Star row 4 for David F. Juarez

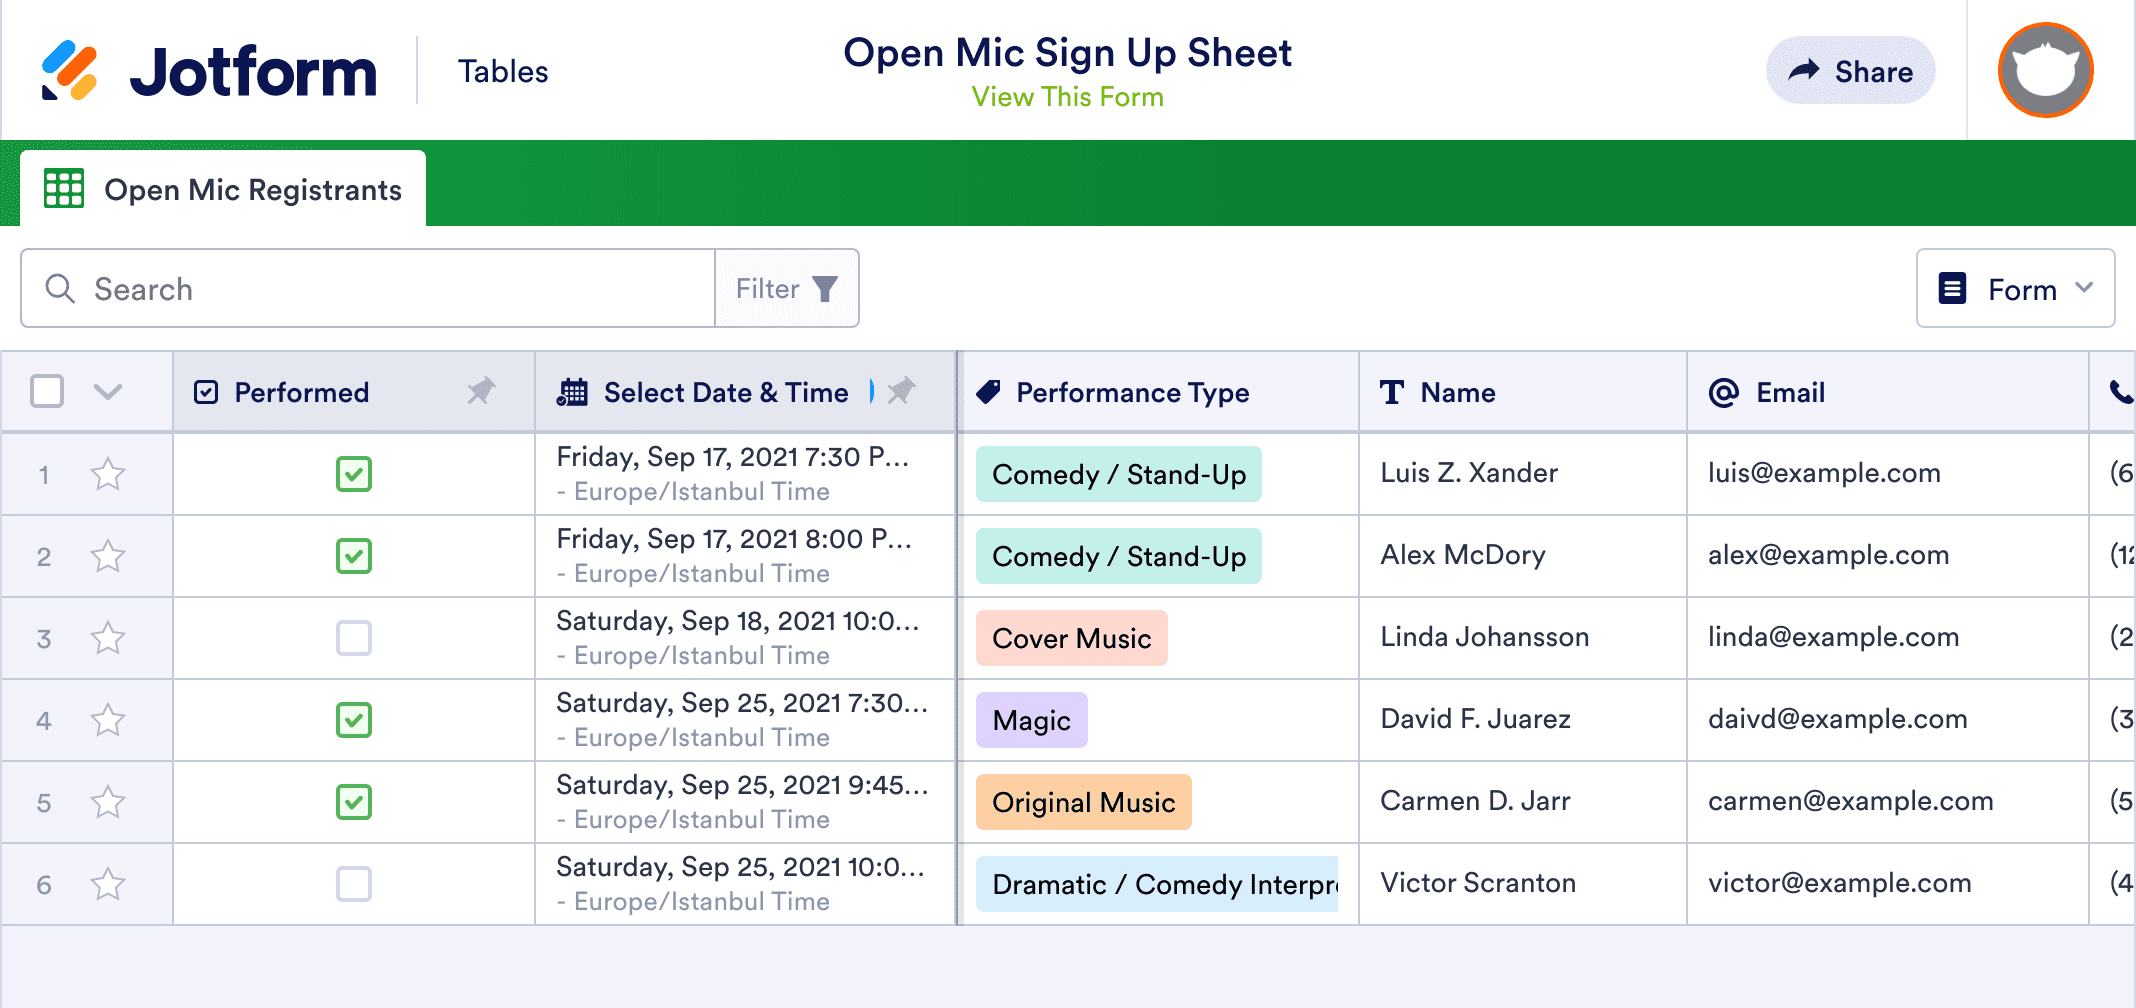[x=108, y=720]
